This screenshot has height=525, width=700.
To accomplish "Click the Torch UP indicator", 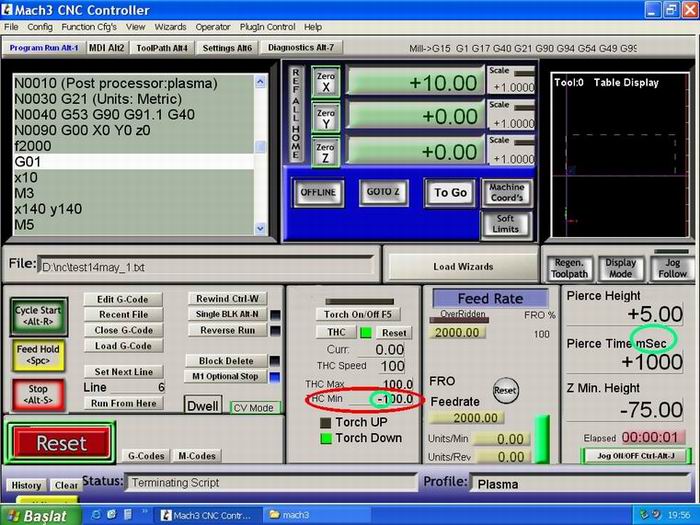I will coord(326,422).
